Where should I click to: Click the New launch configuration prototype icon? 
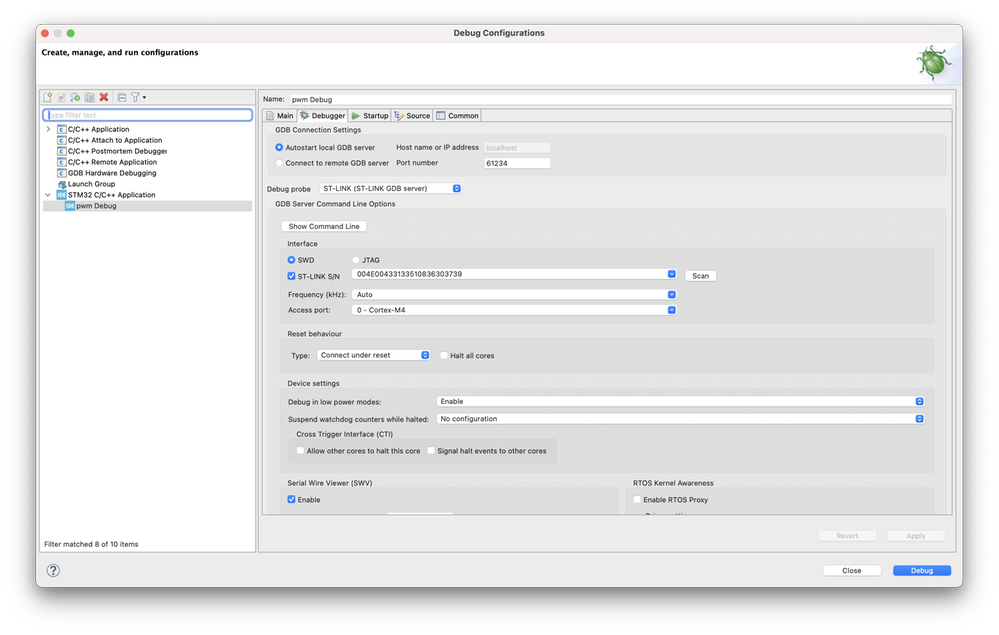click(x=61, y=97)
